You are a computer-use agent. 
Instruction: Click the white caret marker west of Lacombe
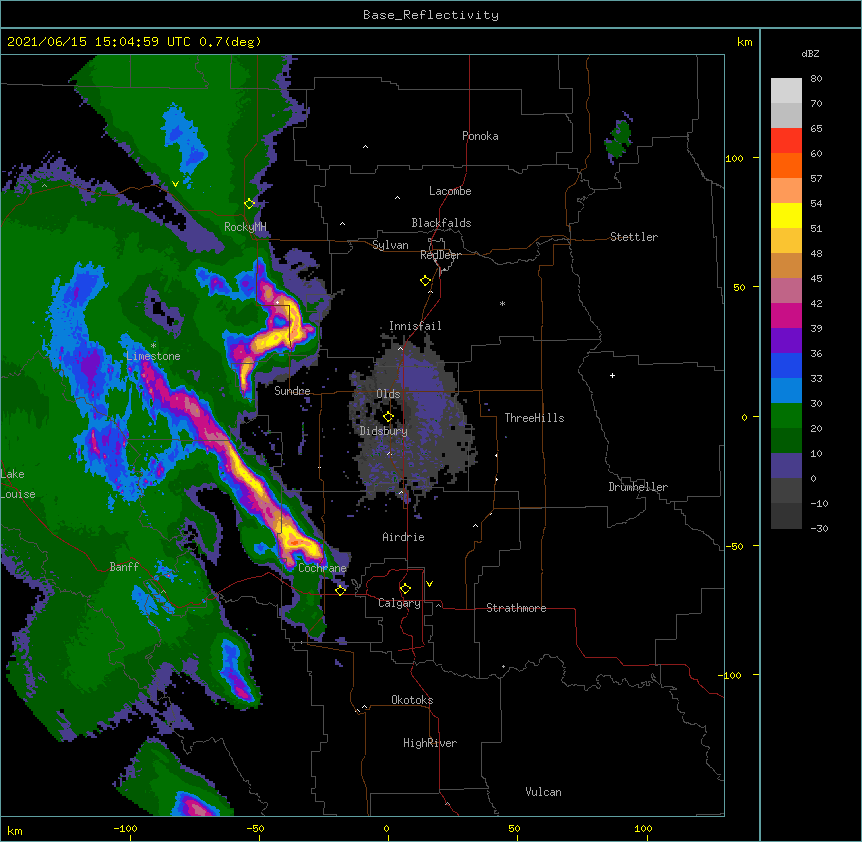(397, 197)
